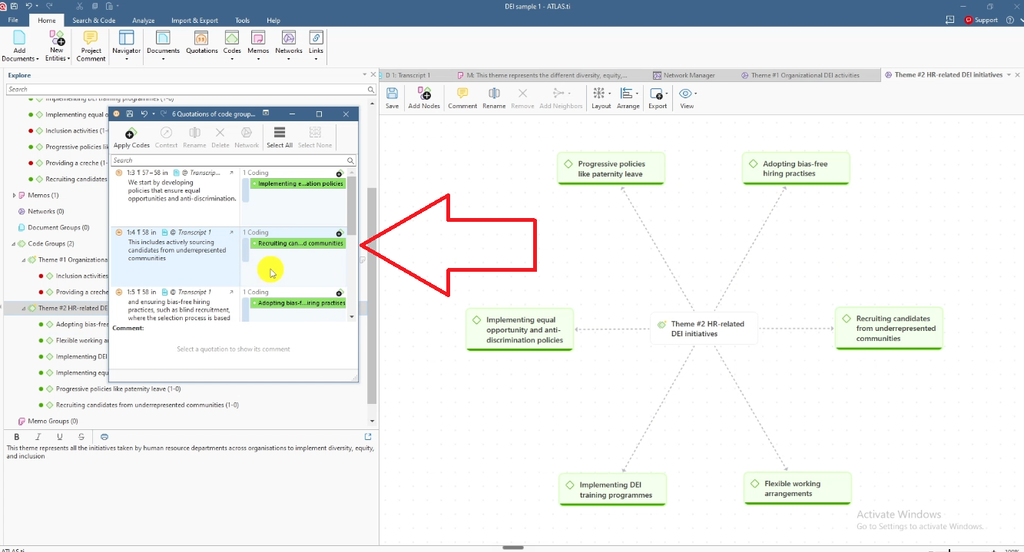Open New Entities dropdown arrow

69,59
